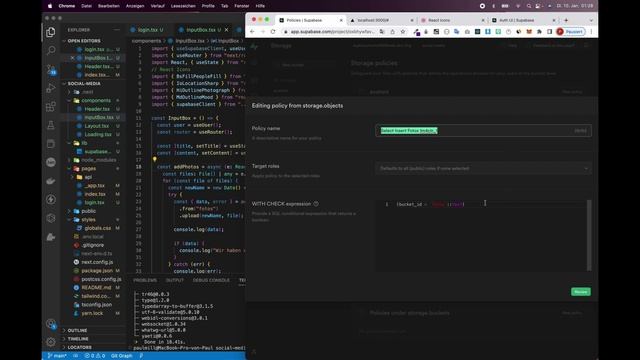Viewport: 640px width, 360px height.
Task: Open Header.tsx in the components folder
Action: tap(97, 109)
